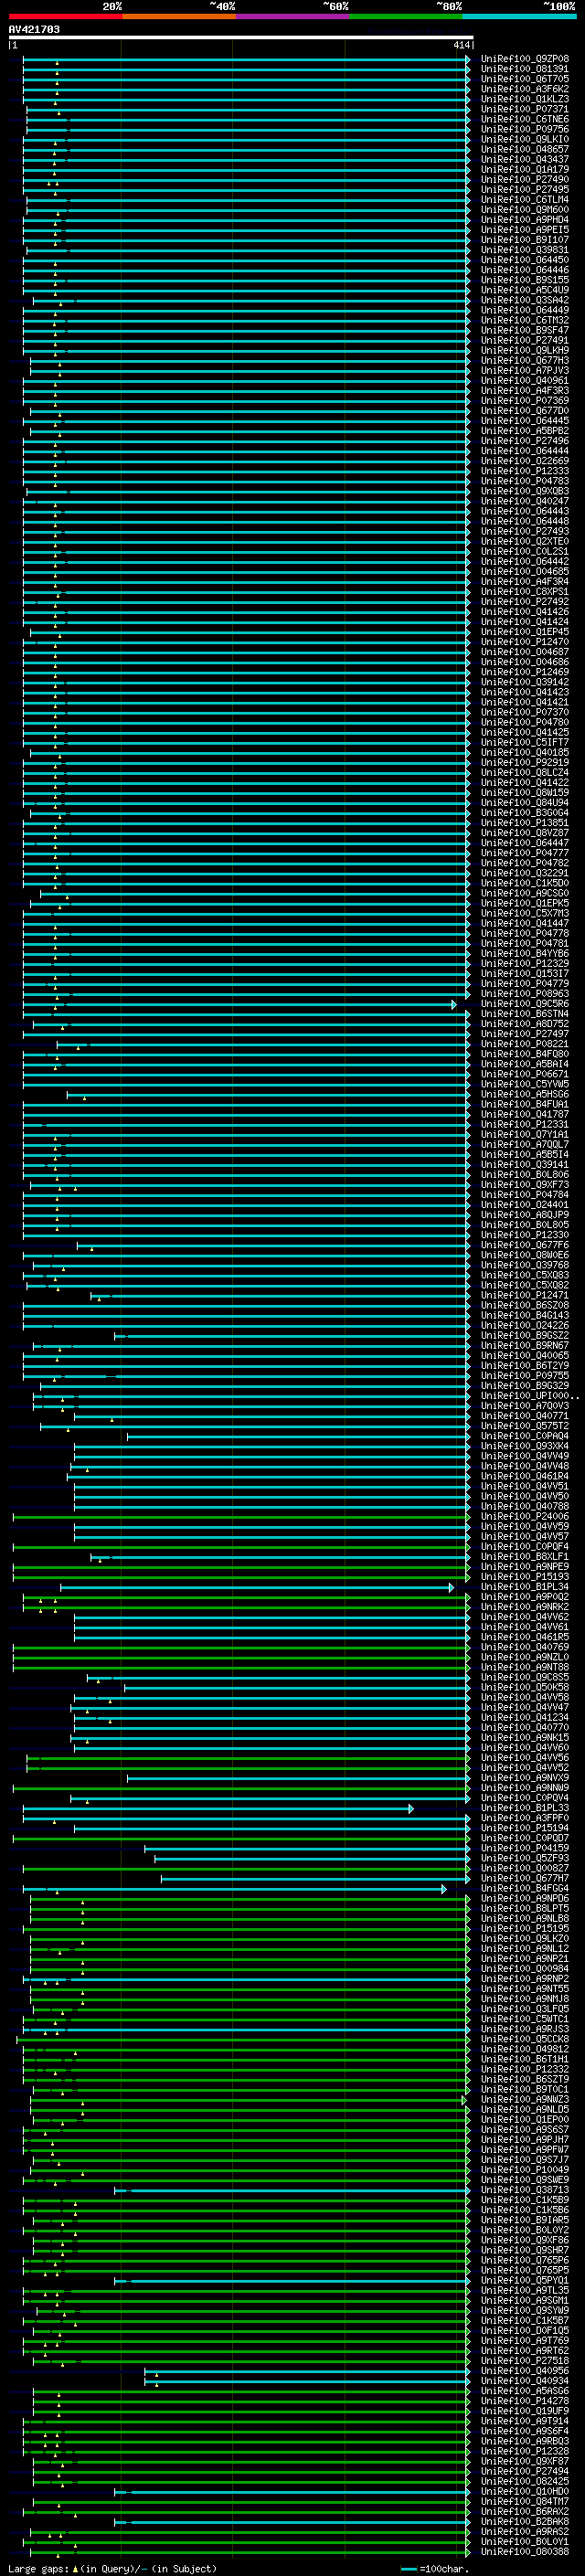Image resolution: width=585 pixels, height=2576 pixels.
Task: Click the yellow gap triangle in the bottom legend
Action: point(75,2568)
